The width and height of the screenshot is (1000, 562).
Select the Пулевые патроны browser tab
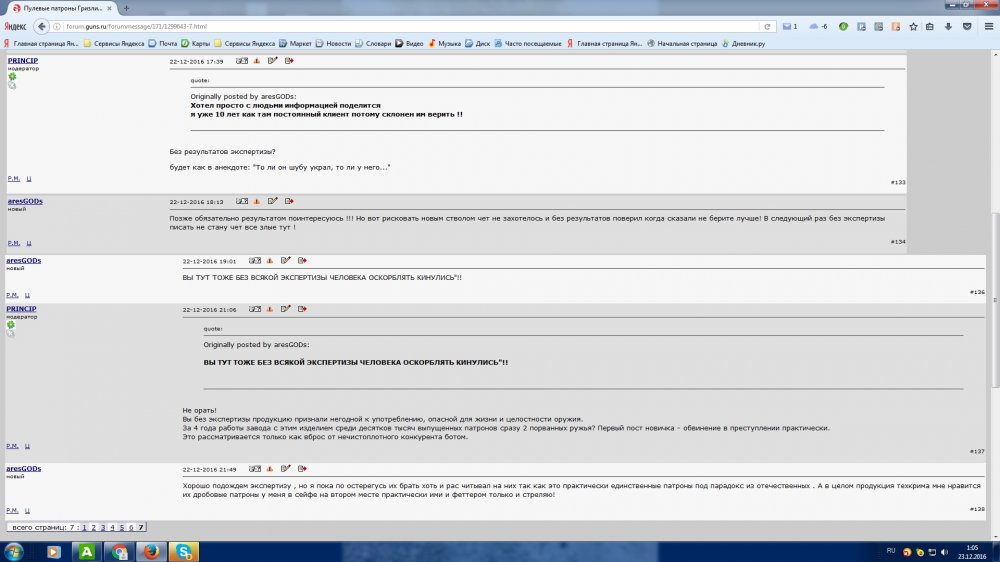[62, 8]
